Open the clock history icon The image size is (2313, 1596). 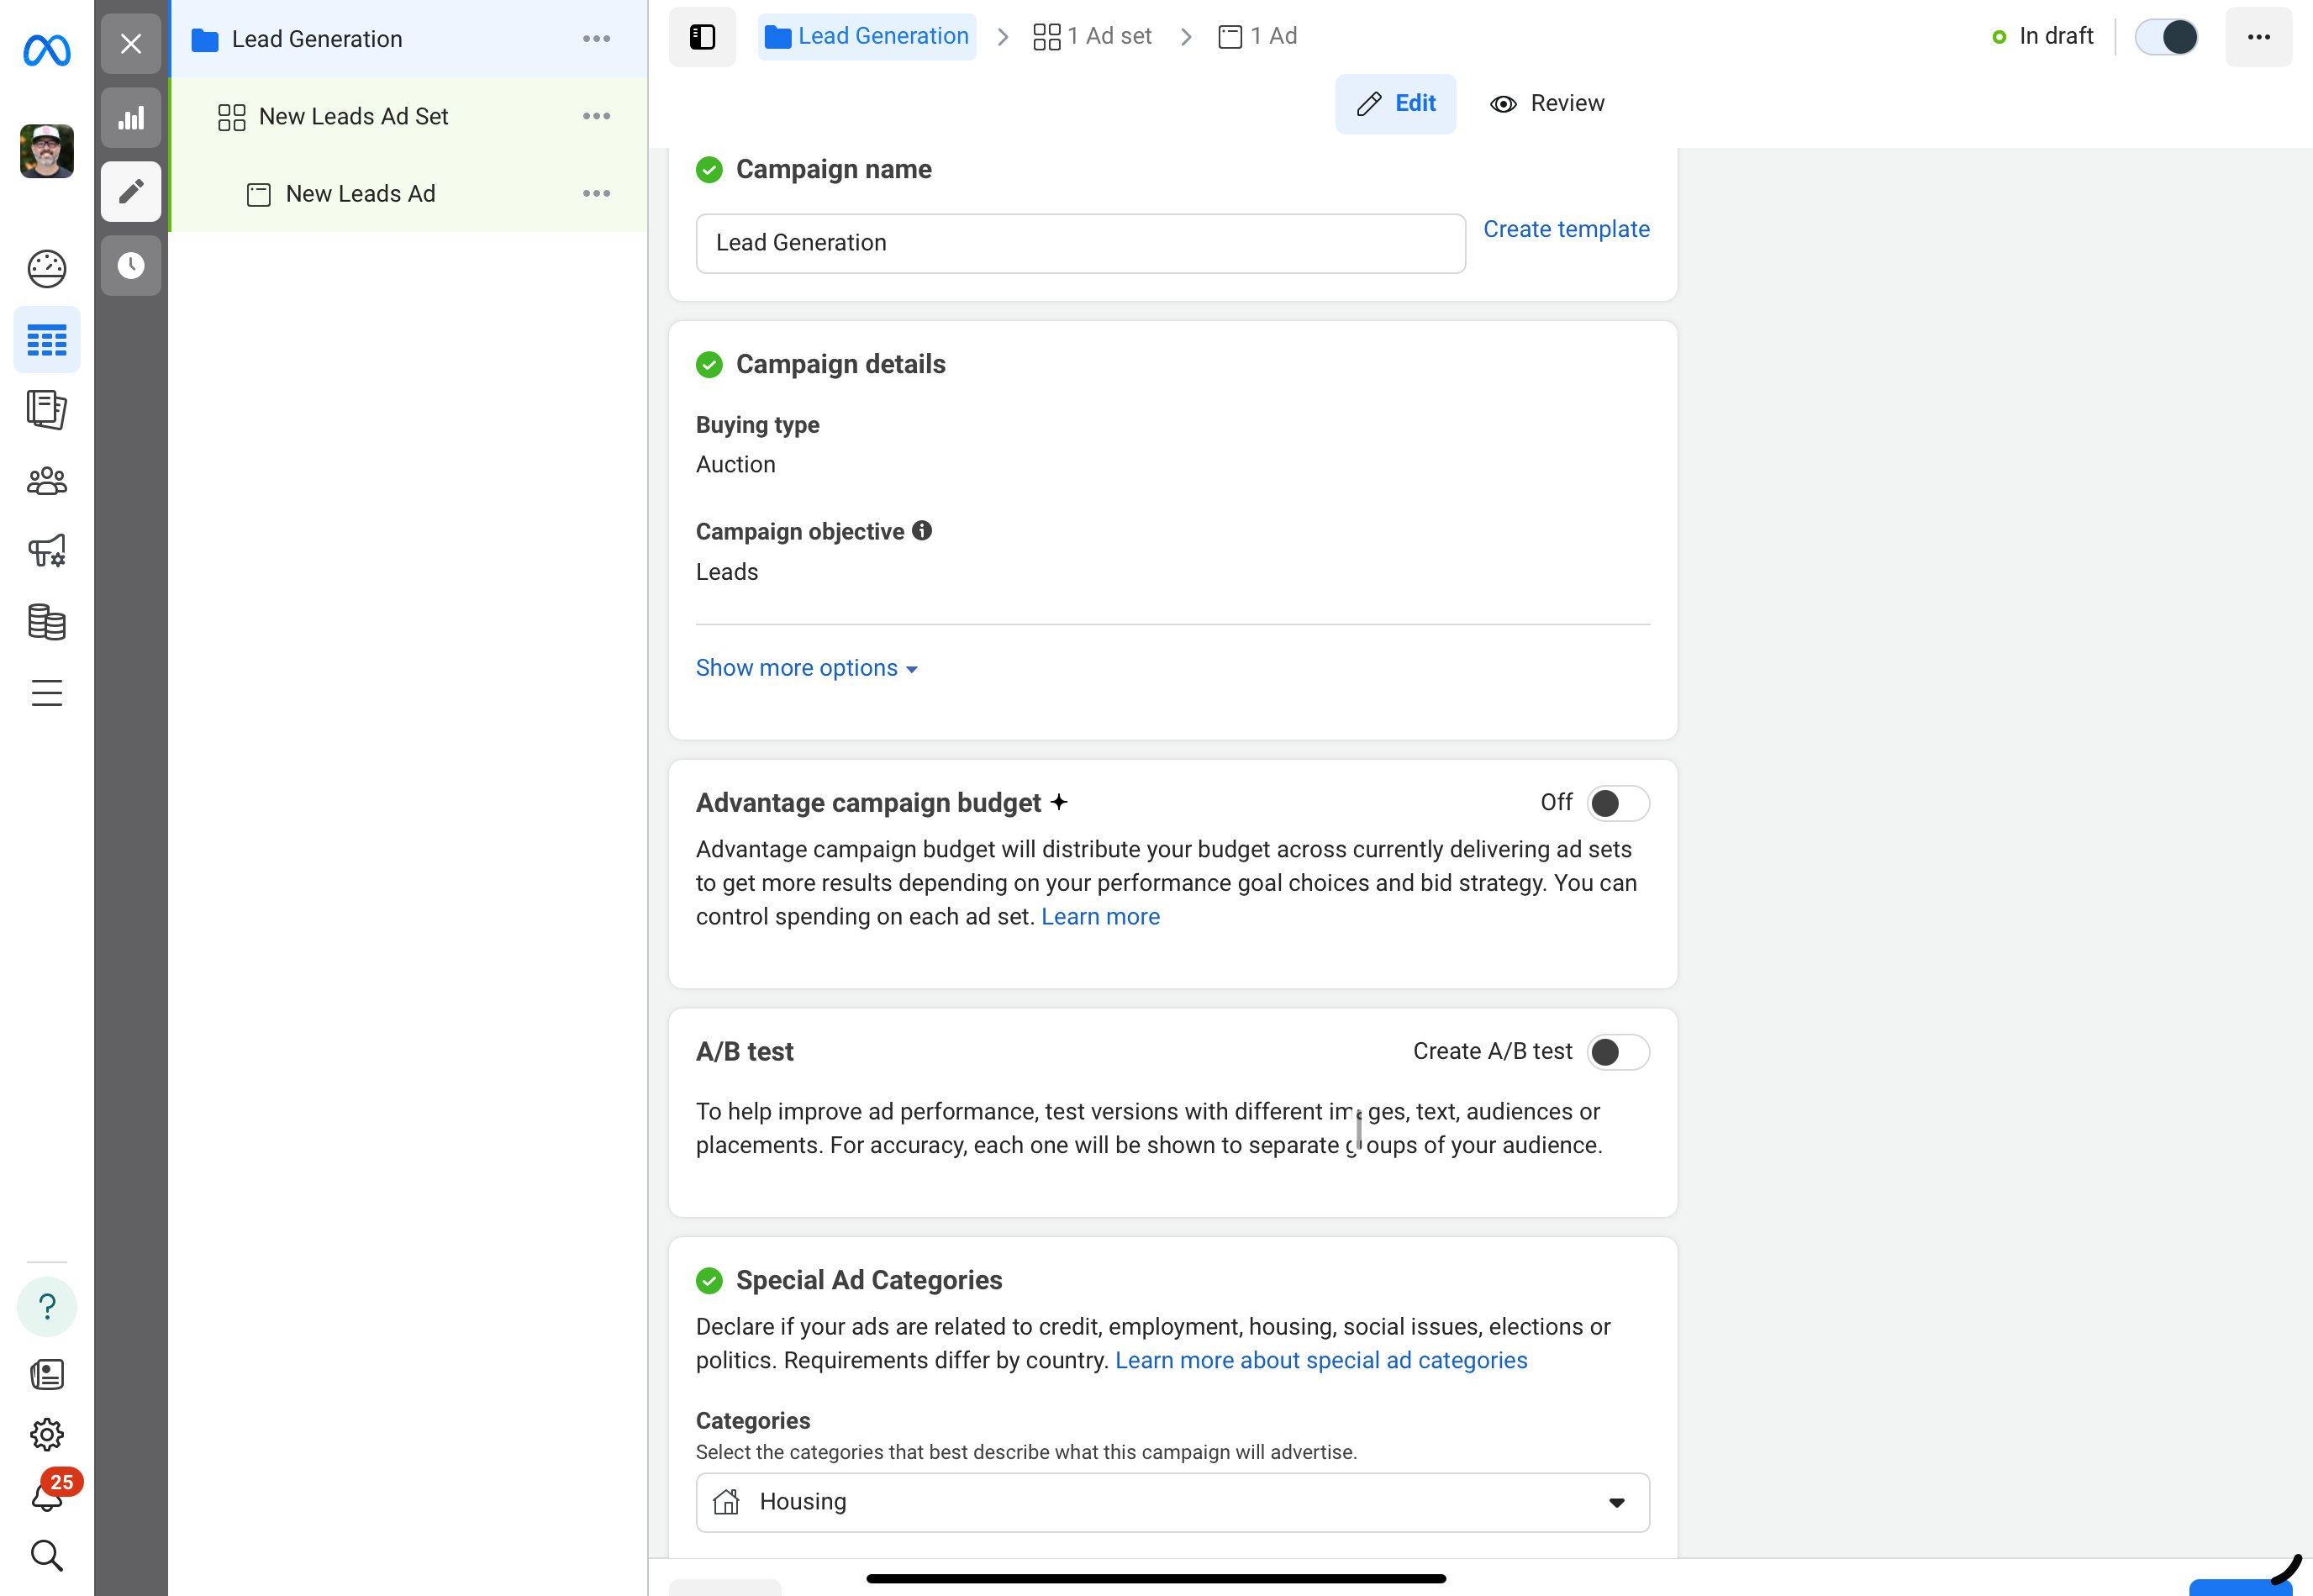pyautogui.click(x=131, y=266)
